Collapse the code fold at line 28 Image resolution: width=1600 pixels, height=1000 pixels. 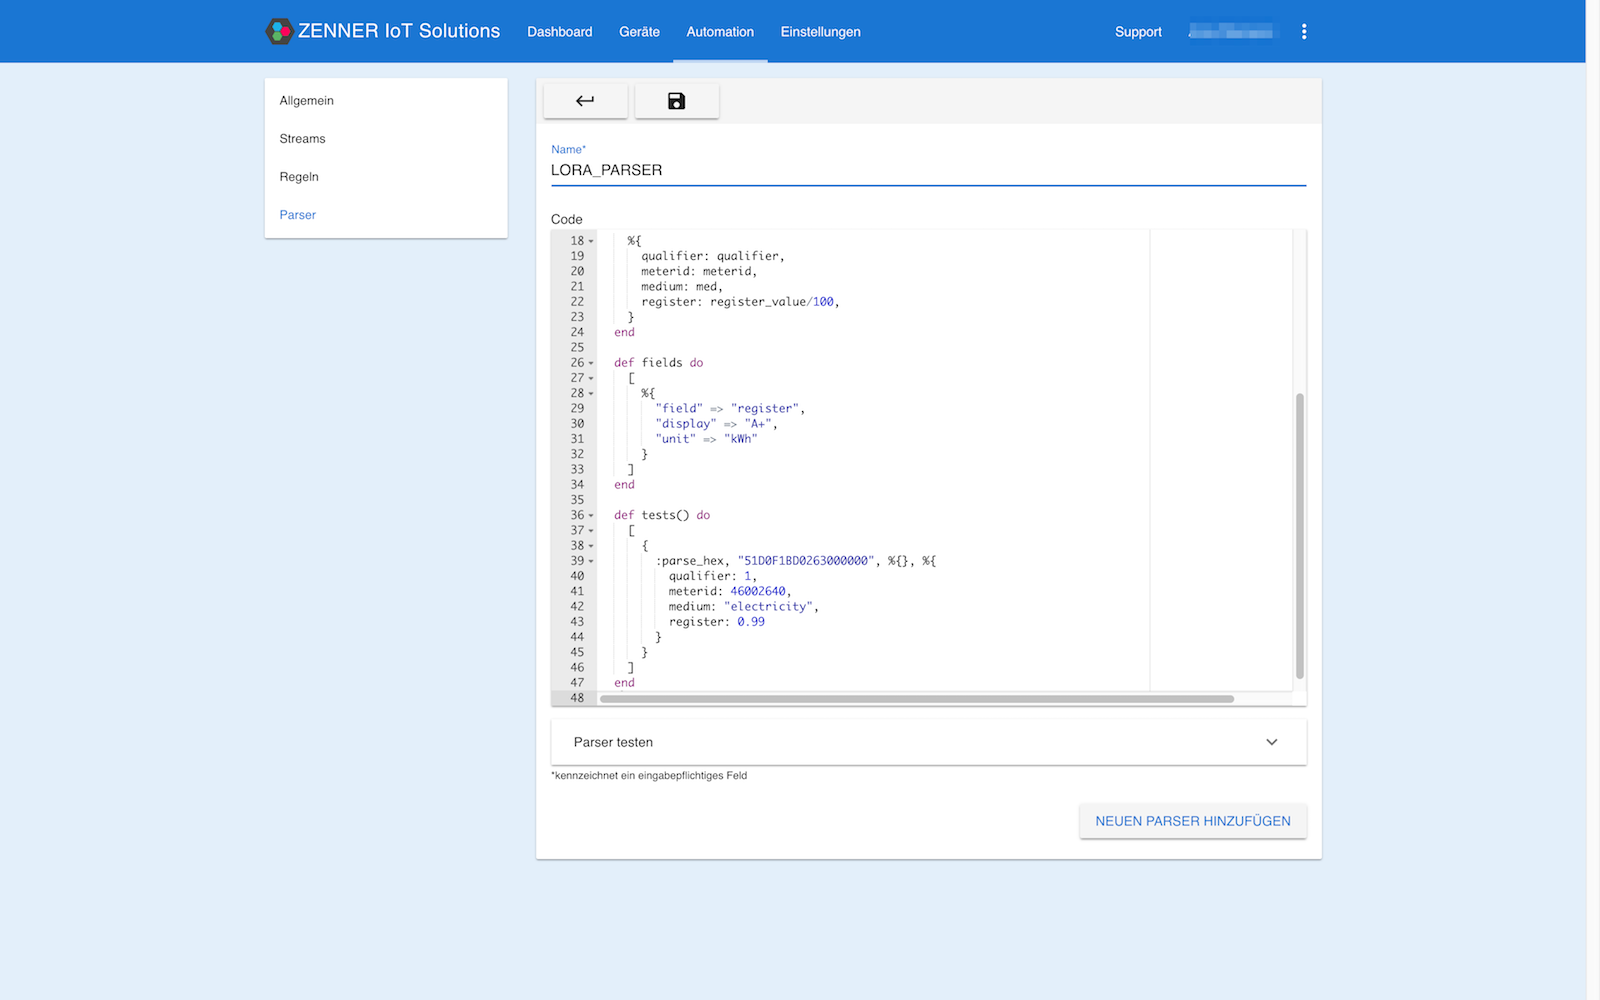click(591, 394)
